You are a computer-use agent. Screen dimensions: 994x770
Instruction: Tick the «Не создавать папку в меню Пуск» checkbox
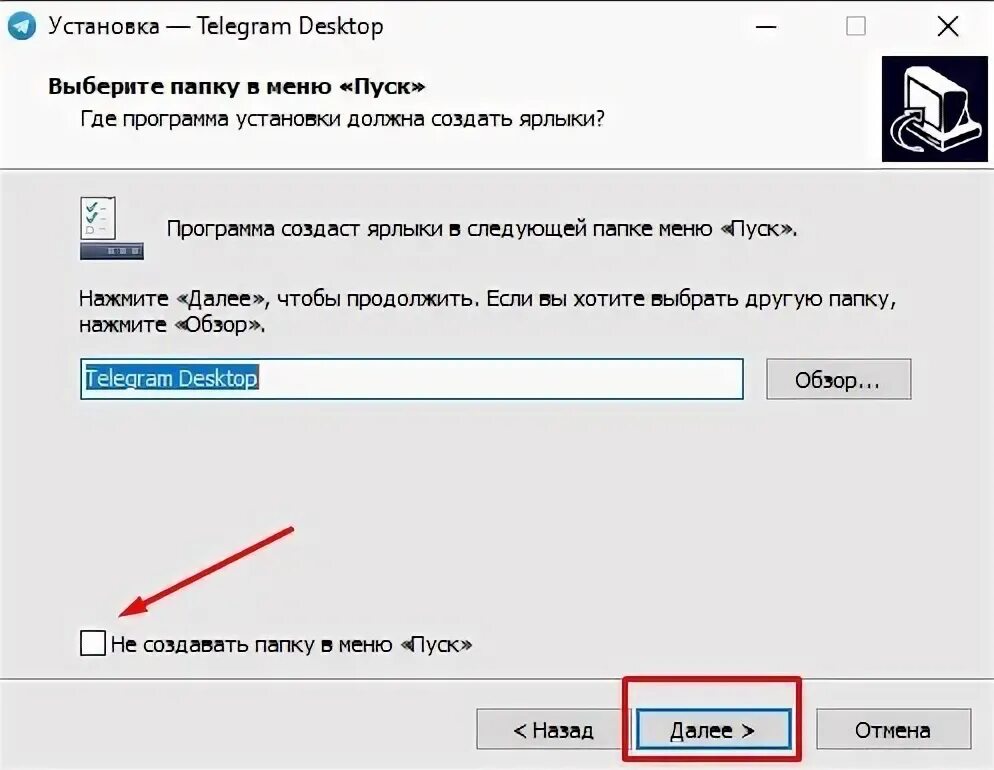[93, 643]
